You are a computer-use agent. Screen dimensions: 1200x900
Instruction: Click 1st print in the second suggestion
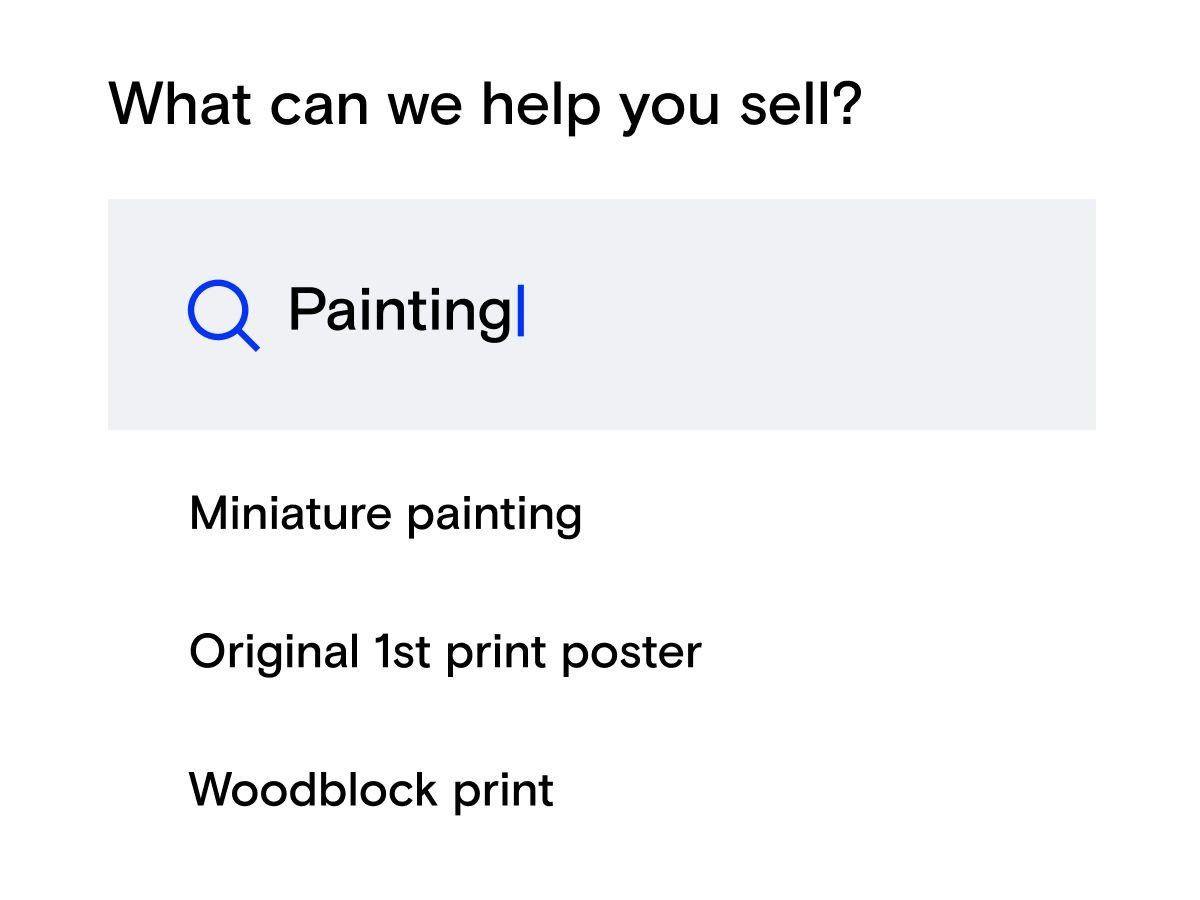459,652
